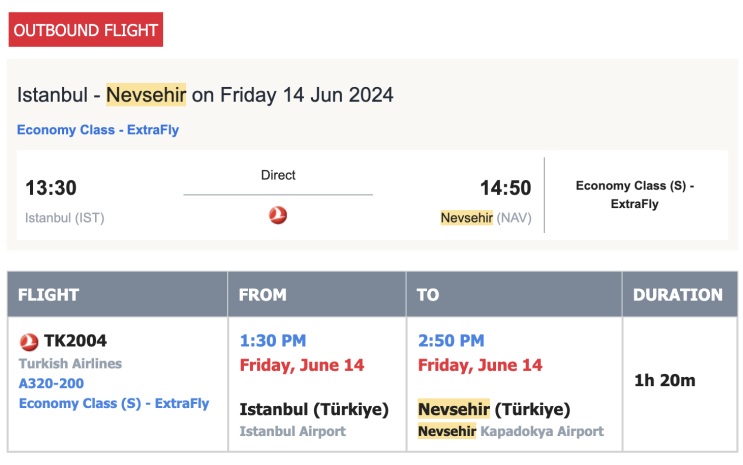
Task: Click the 2:50 PM arrival time
Action: click(451, 341)
